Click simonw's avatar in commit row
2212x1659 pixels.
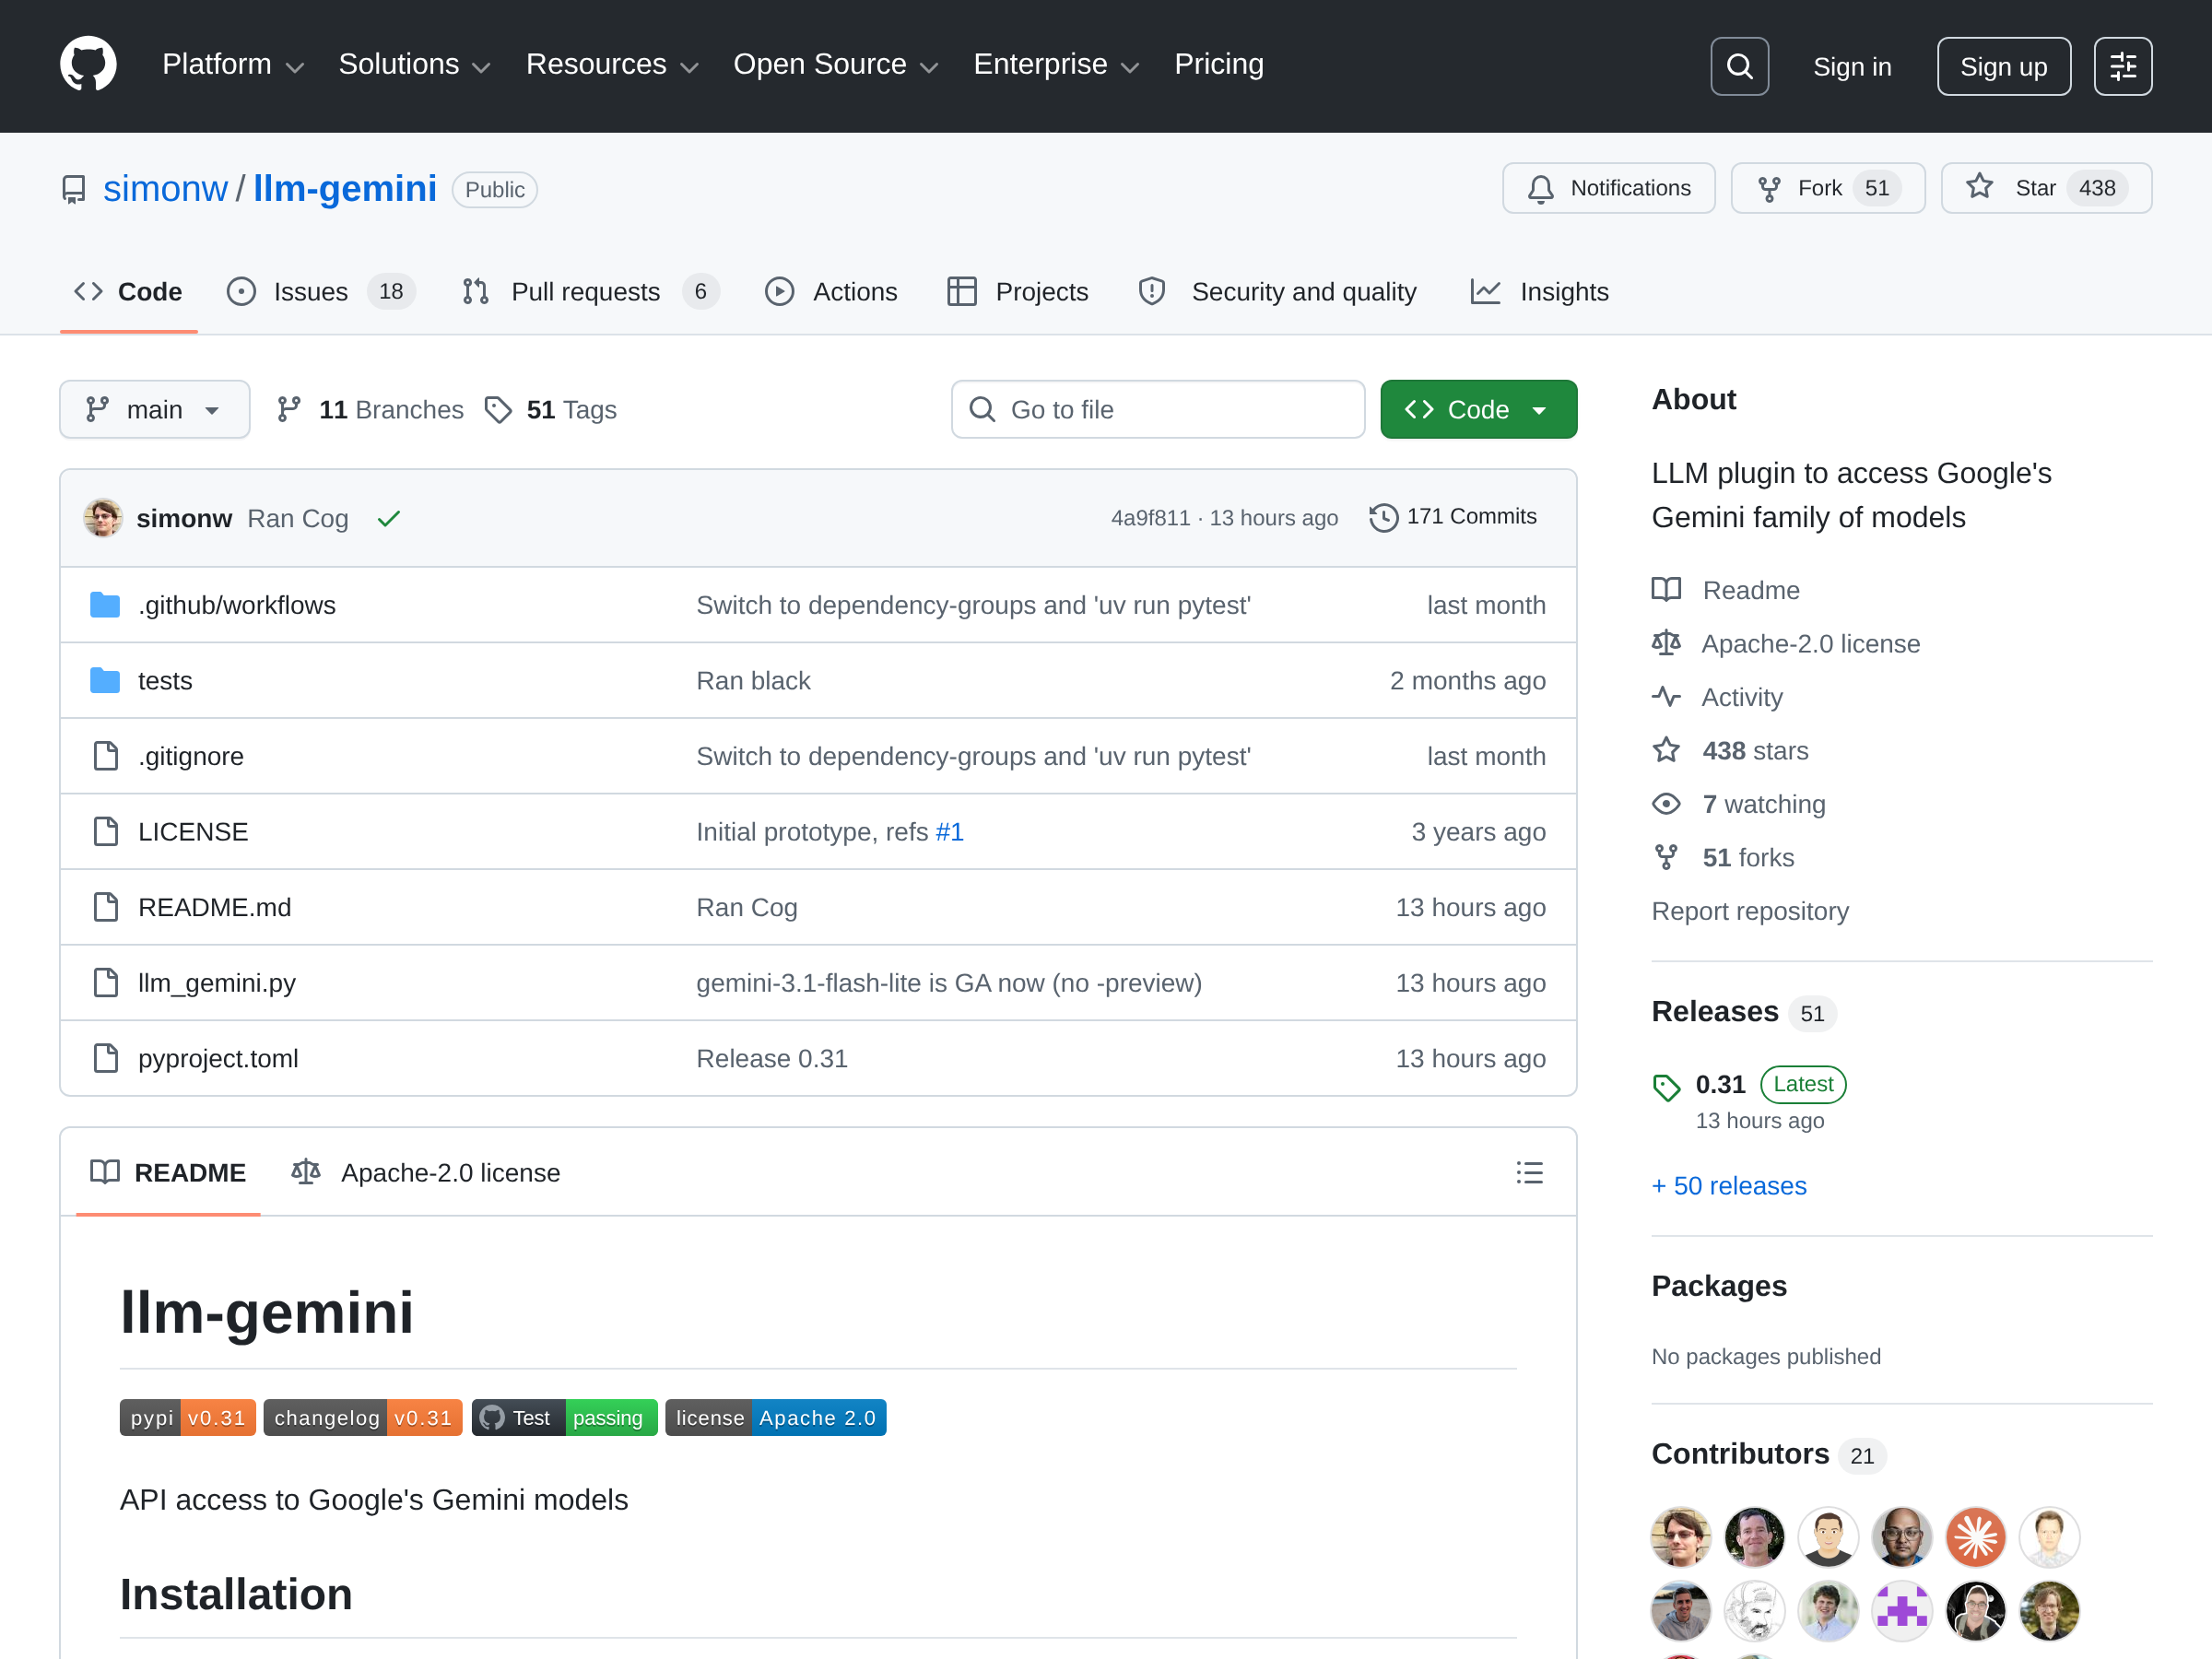pos(103,518)
